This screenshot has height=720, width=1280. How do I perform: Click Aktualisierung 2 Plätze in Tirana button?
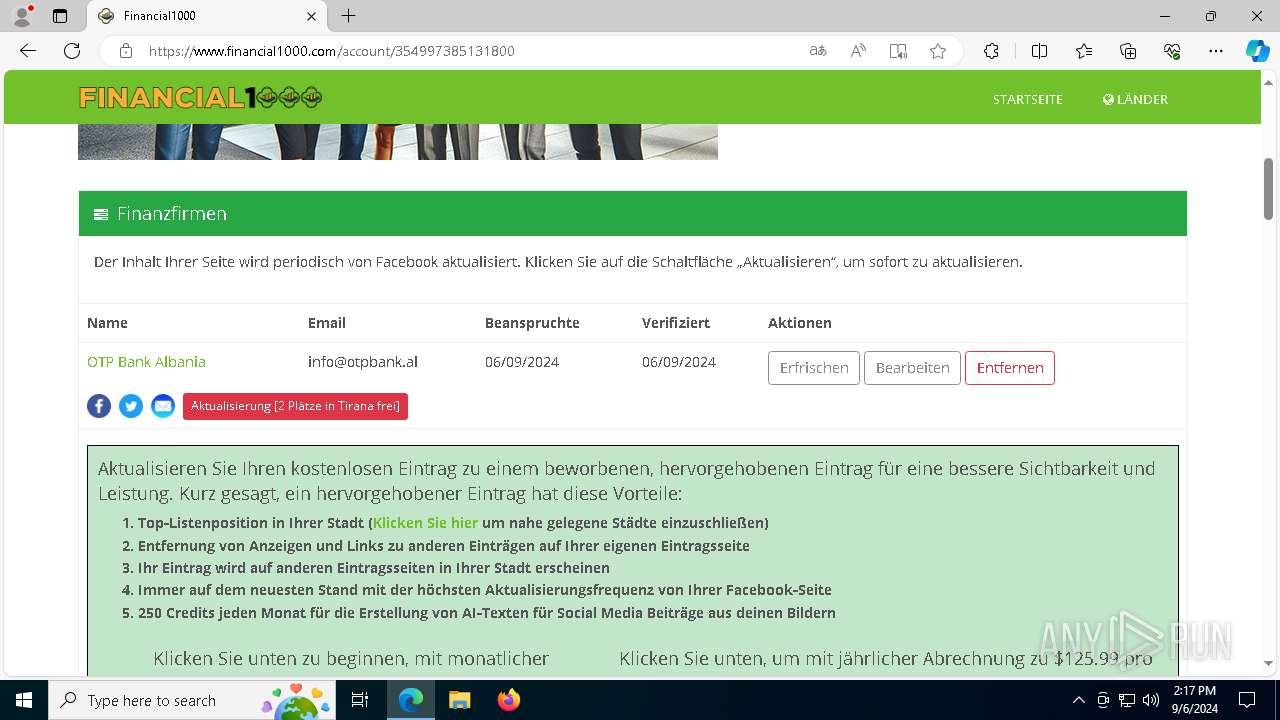coord(295,406)
